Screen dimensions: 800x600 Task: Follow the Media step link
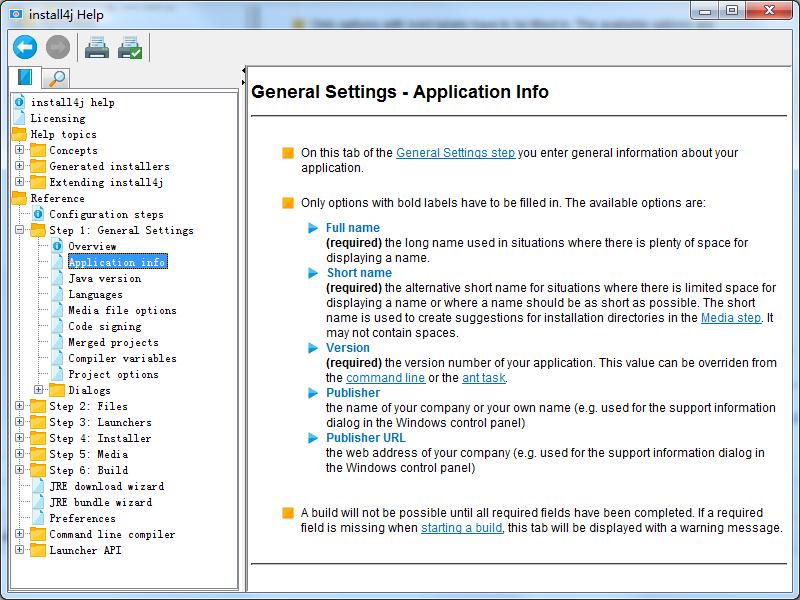point(731,317)
